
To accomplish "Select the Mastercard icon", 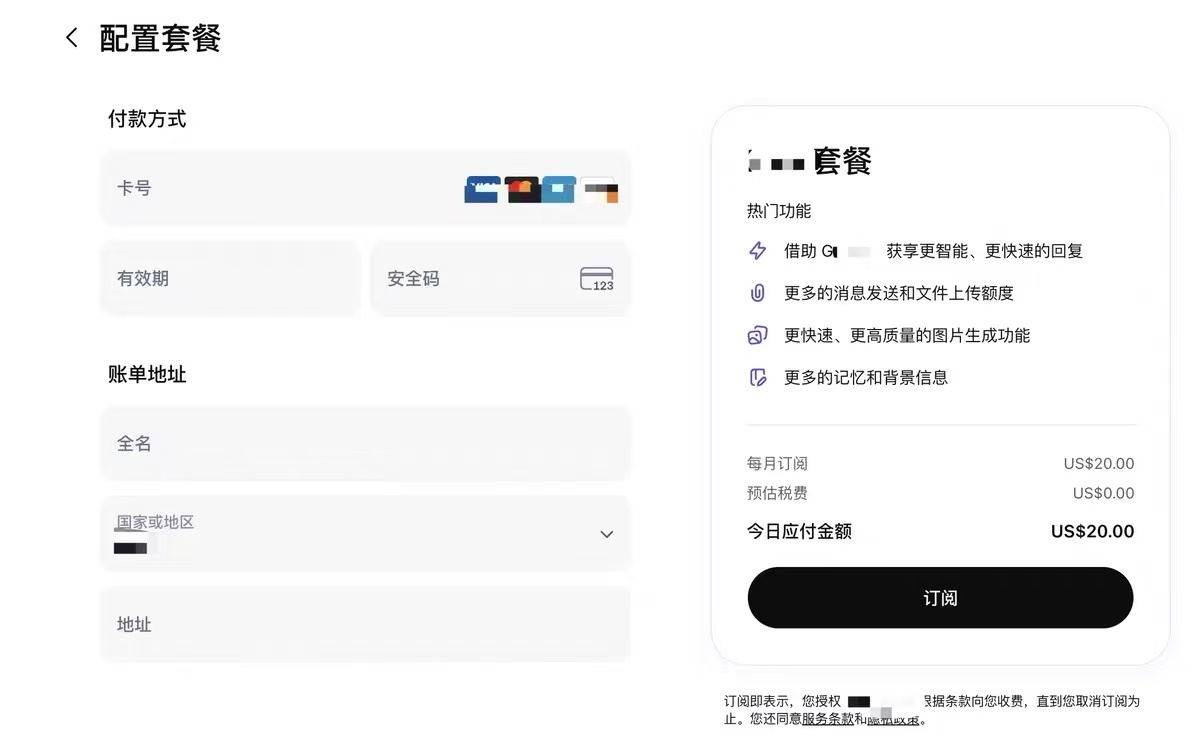I will (x=521, y=189).
